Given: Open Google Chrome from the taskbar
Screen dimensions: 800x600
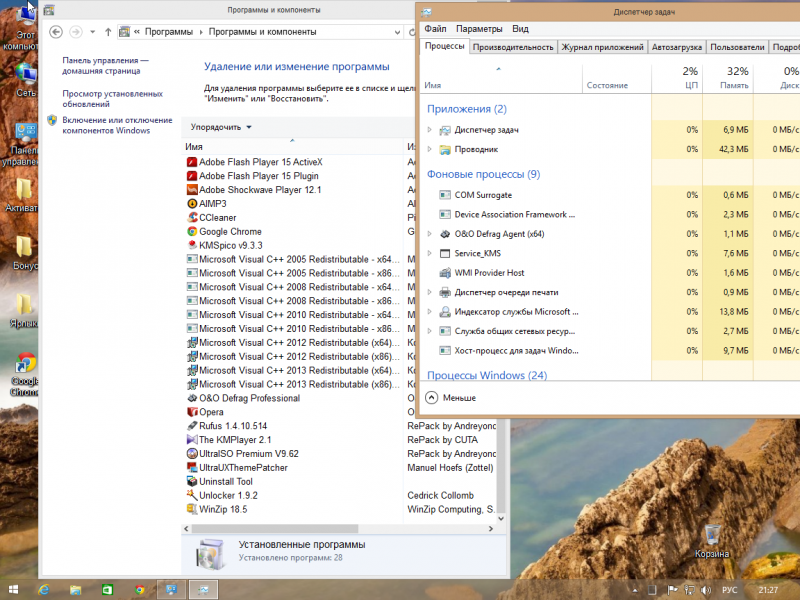Looking at the screenshot, I should (139, 590).
